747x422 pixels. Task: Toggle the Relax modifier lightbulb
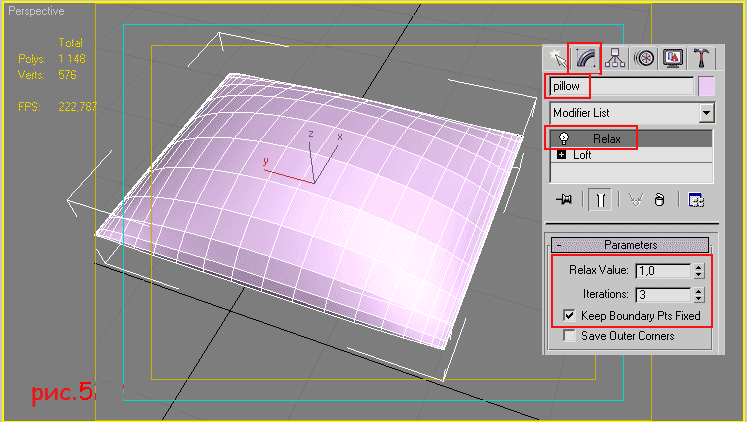click(564, 139)
